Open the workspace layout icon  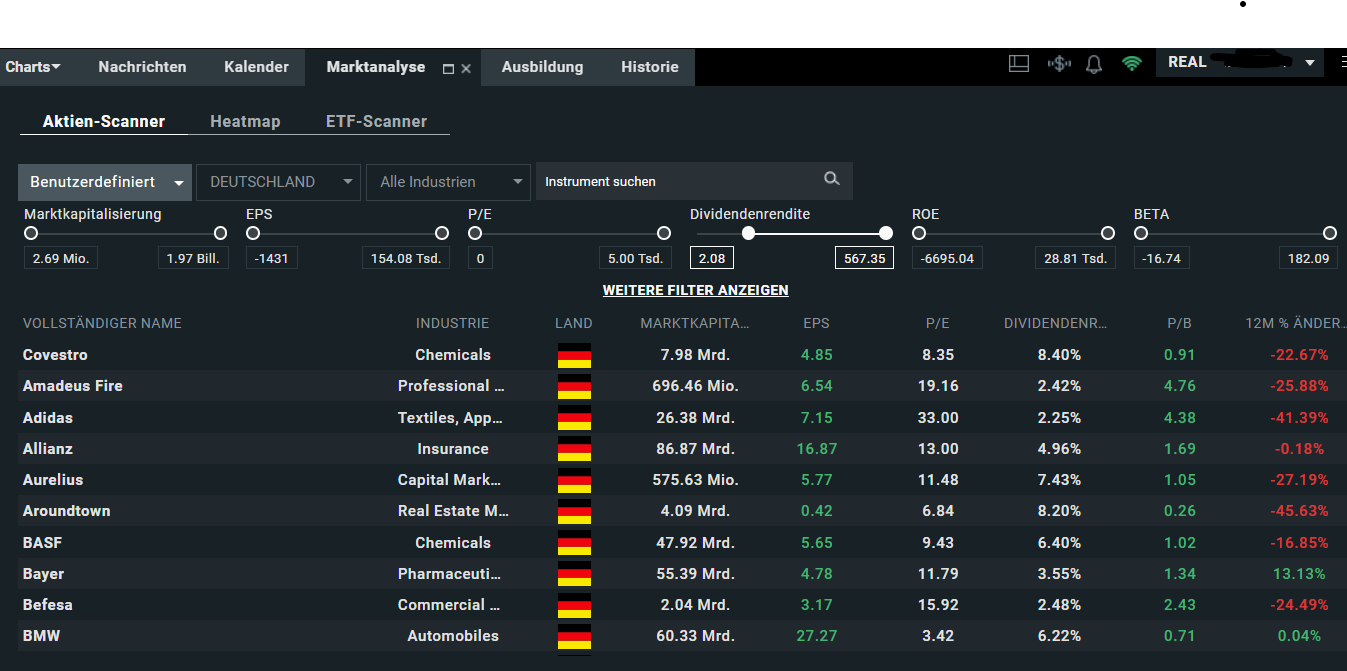point(1018,64)
